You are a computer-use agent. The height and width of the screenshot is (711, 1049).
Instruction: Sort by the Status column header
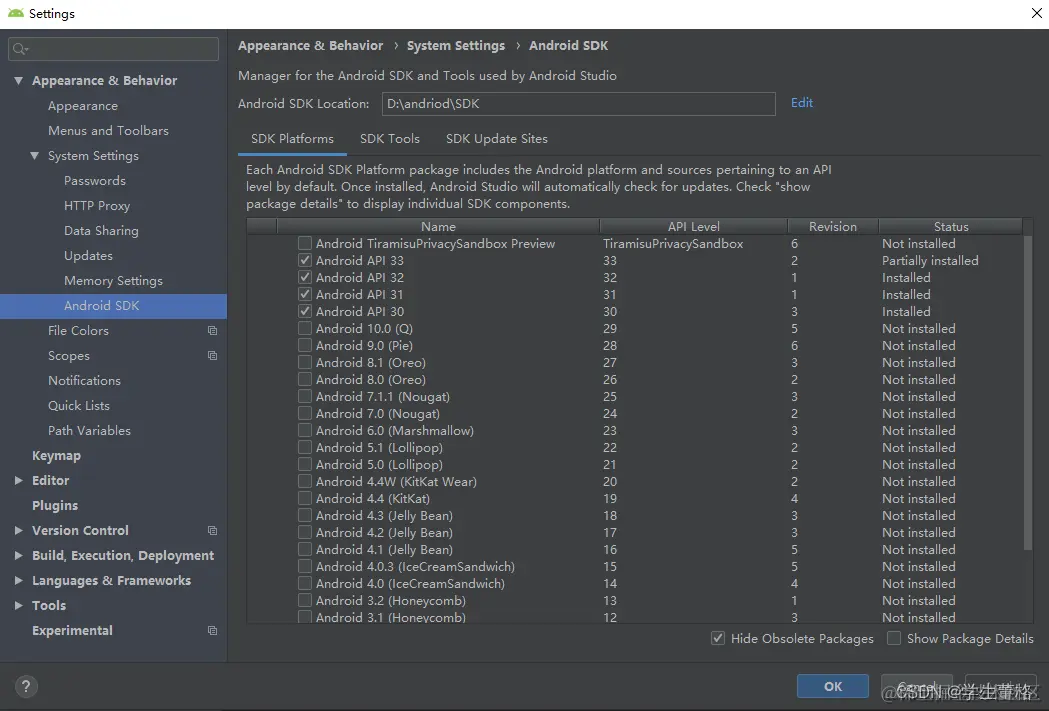click(x=951, y=226)
